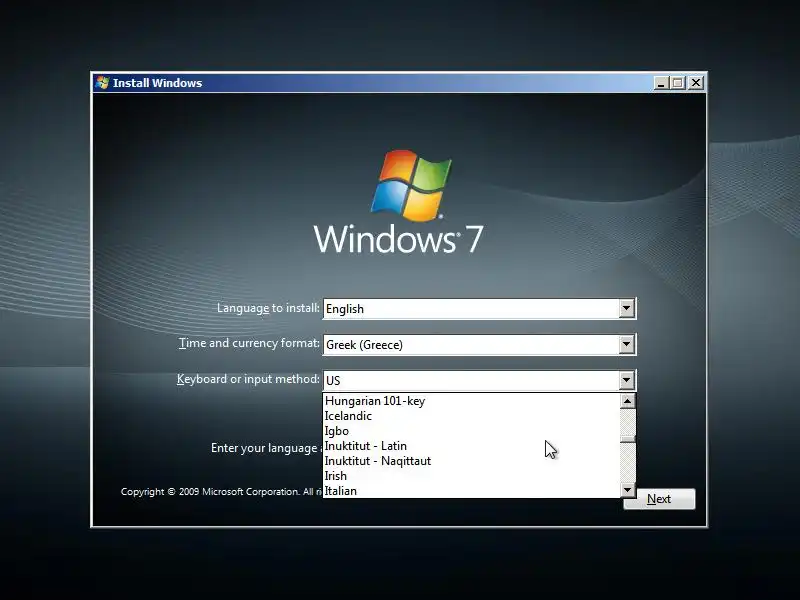Click the list scrollbar up arrow
The height and width of the screenshot is (600, 800).
point(628,401)
